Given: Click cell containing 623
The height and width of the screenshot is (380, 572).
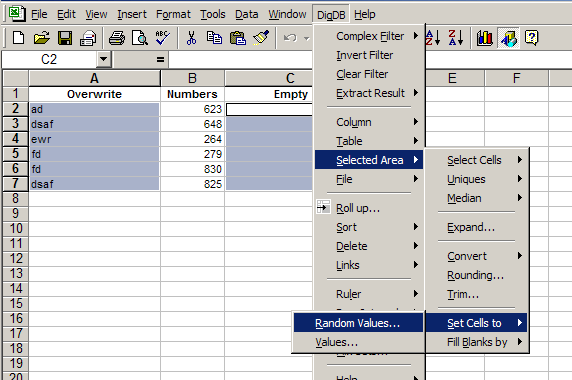Looking at the screenshot, I should pyautogui.click(x=192, y=109).
